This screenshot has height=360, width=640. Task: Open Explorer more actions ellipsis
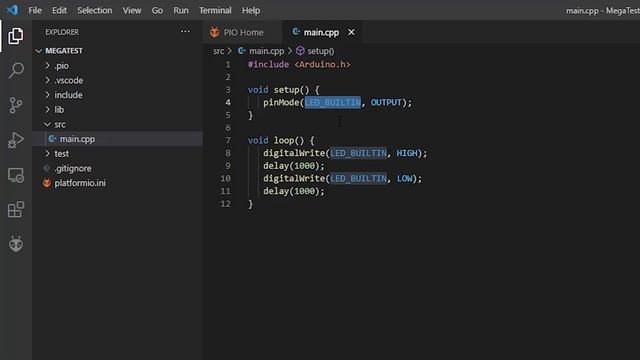[x=185, y=31]
